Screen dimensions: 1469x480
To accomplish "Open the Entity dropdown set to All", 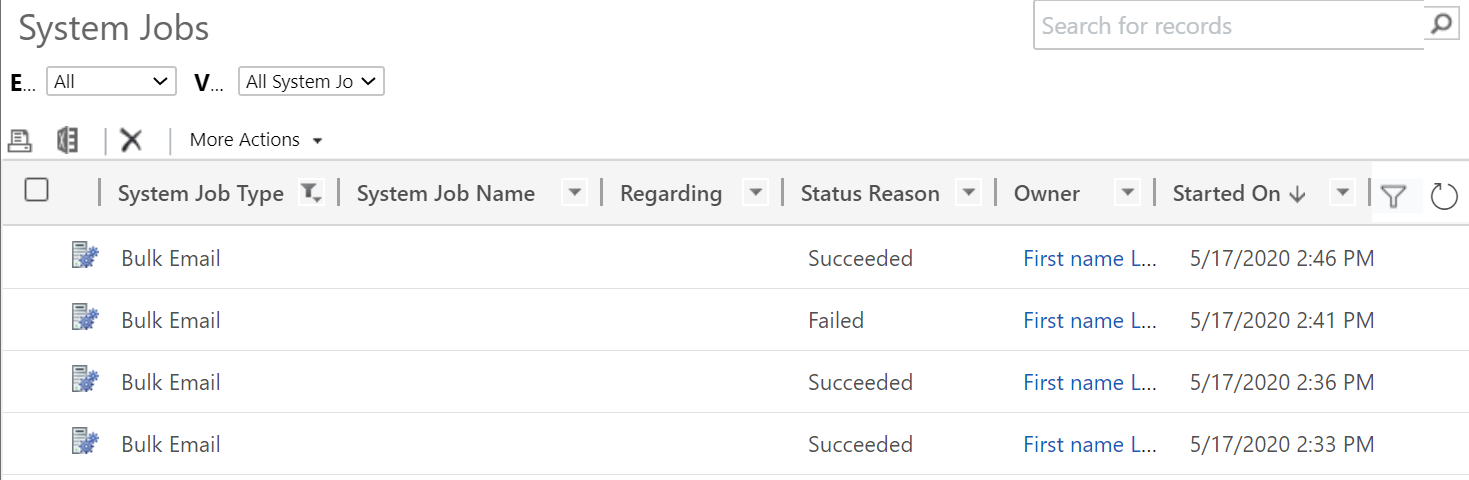I will [x=111, y=82].
